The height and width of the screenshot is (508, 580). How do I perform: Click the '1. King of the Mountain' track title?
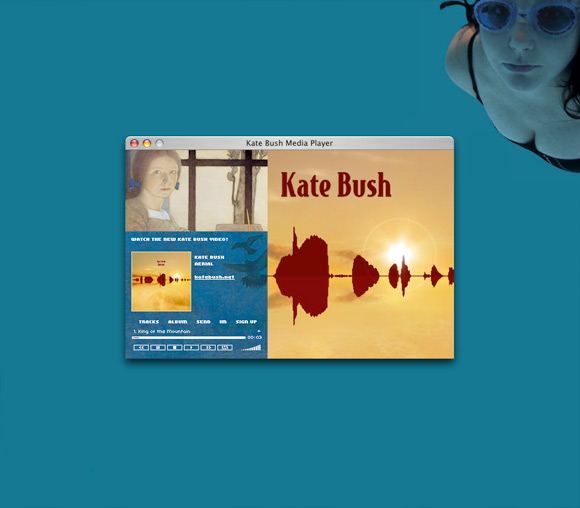pos(162,332)
